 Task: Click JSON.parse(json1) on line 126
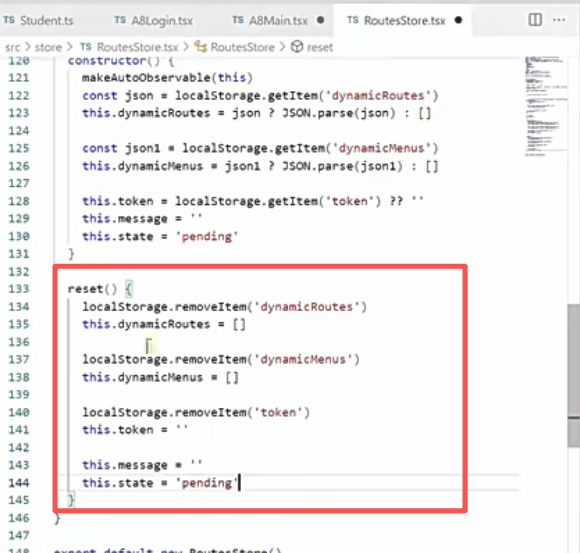pos(342,166)
